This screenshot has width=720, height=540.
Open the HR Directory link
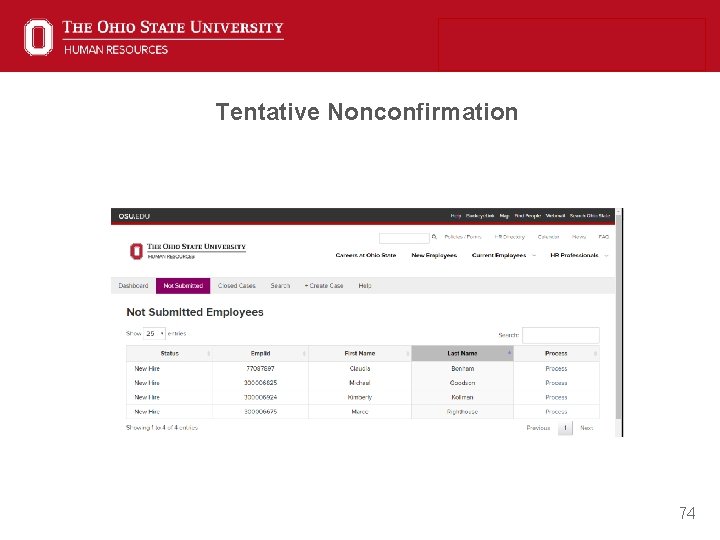tap(509, 237)
